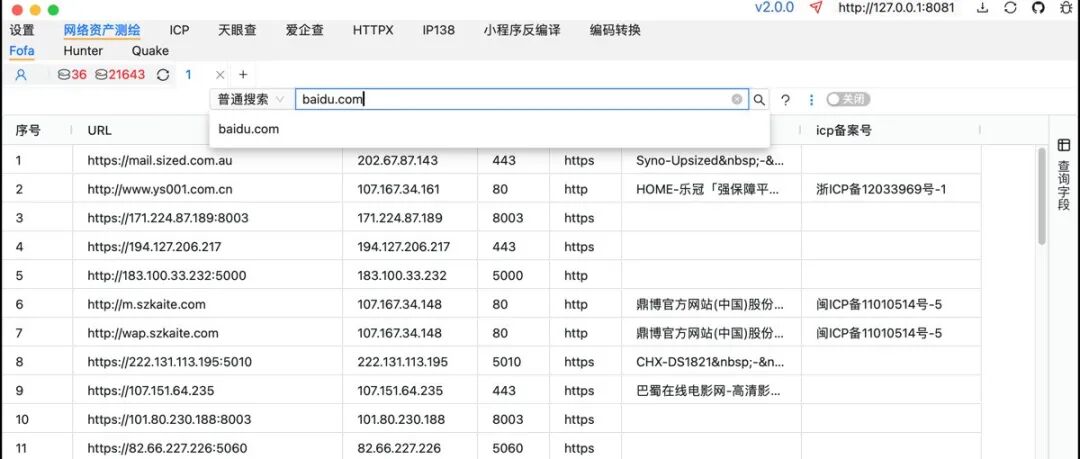
Task: Click the red paper-plane proxy icon
Action: [816, 8]
